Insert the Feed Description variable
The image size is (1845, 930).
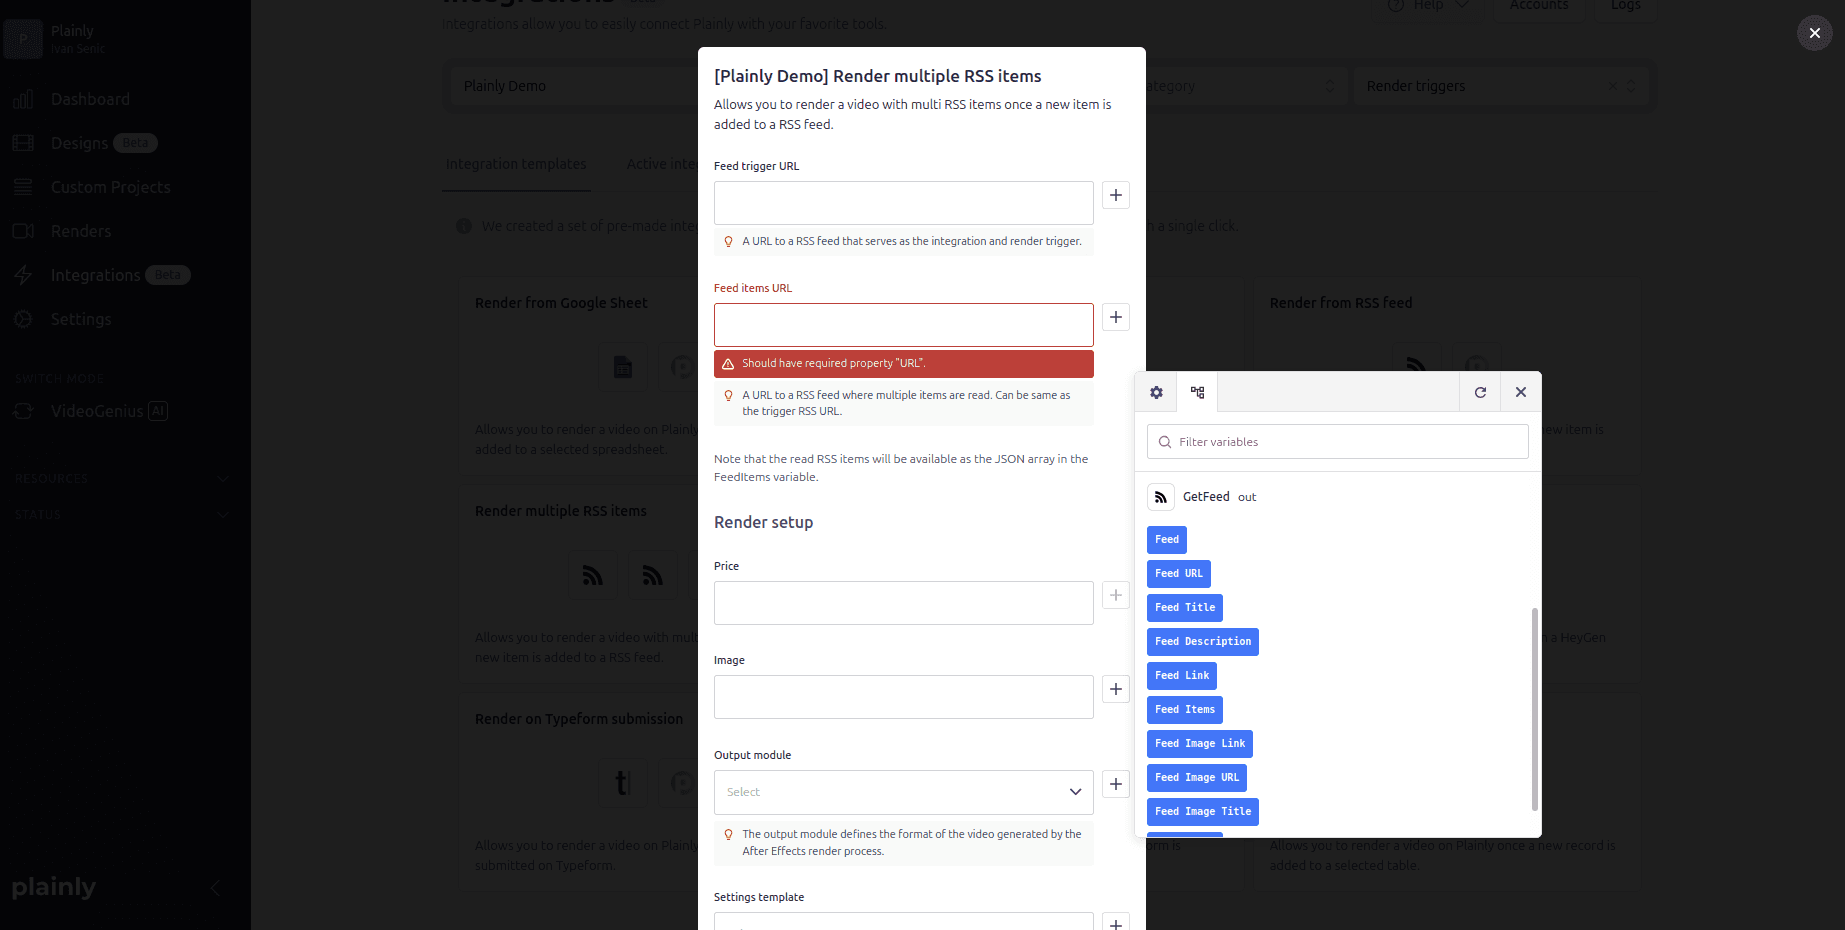click(x=1203, y=642)
